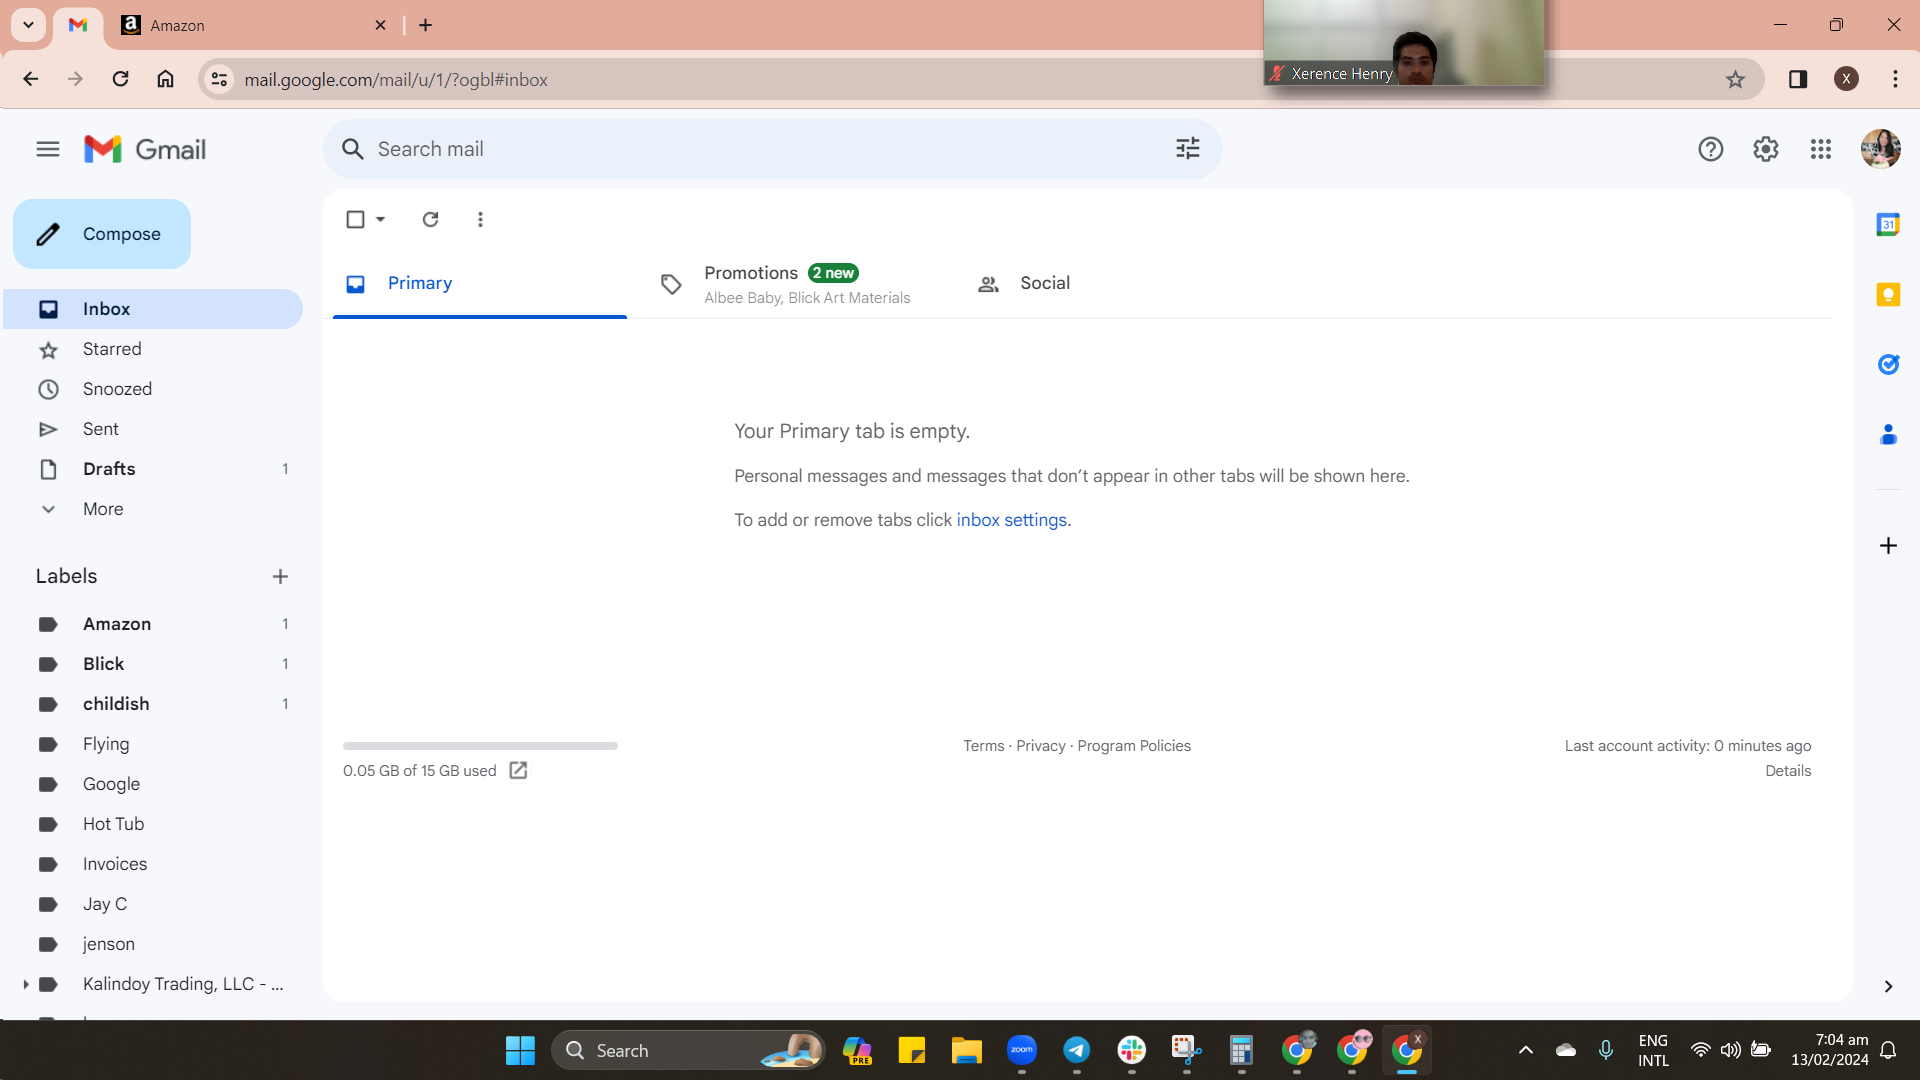1920x1080 pixels.
Task: Open Slack from the taskbar
Action: coord(1131,1050)
